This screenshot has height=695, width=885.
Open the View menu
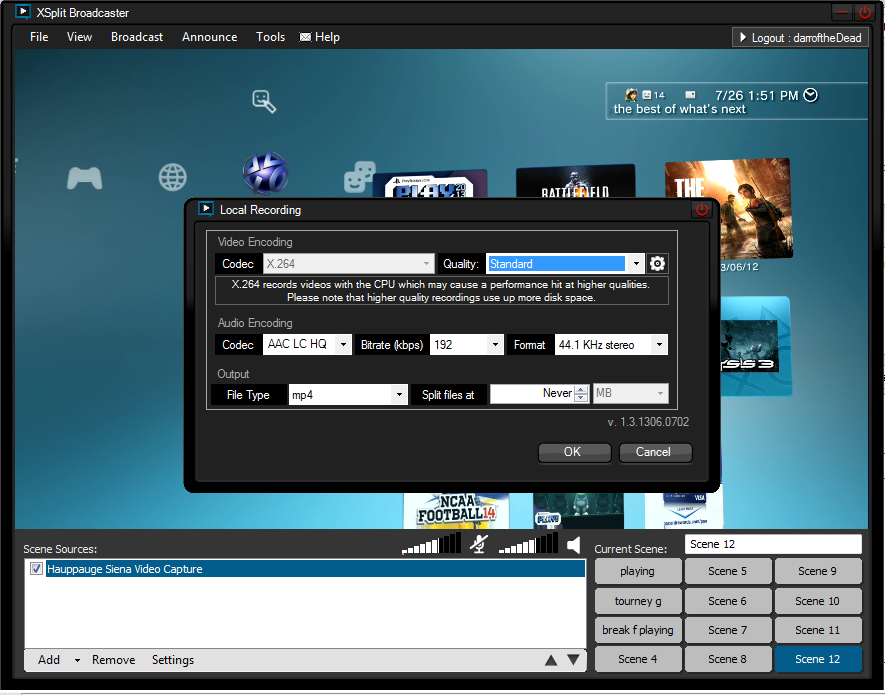tap(79, 37)
